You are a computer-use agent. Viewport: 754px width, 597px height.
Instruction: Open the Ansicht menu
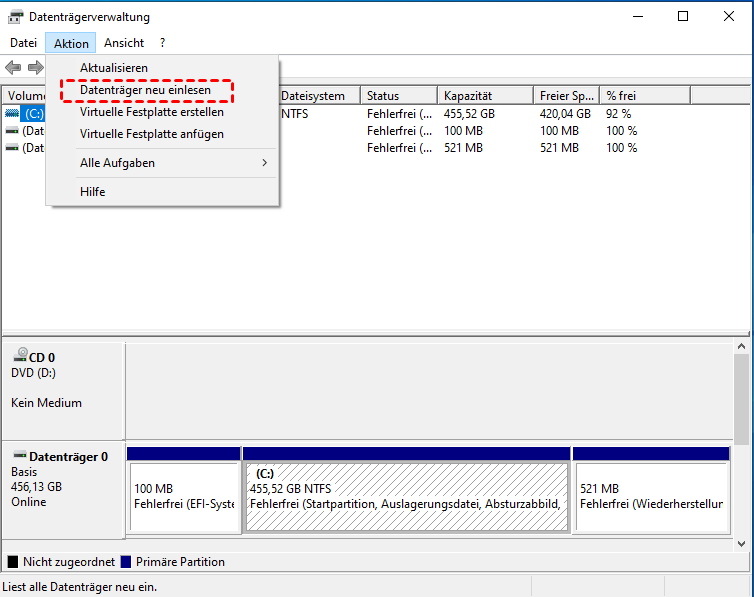point(124,43)
